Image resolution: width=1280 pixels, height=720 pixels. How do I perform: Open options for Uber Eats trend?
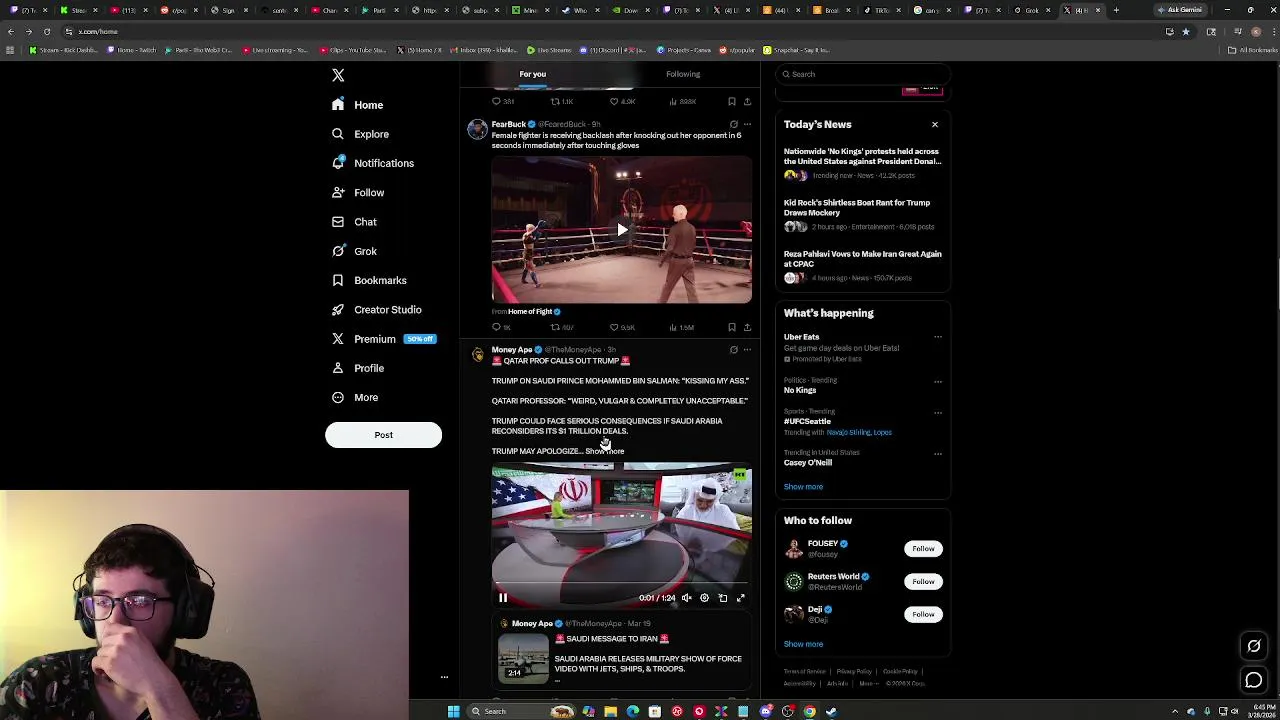[x=938, y=337]
